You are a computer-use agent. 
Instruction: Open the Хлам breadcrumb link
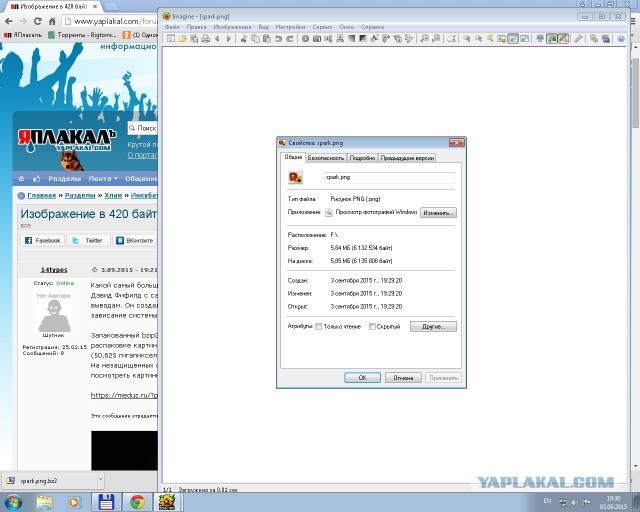(x=113, y=196)
